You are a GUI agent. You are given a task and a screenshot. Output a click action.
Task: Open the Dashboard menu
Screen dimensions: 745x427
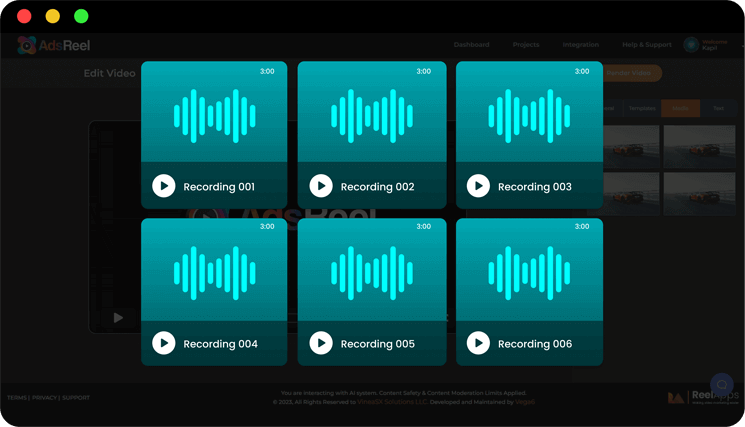(x=471, y=45)
